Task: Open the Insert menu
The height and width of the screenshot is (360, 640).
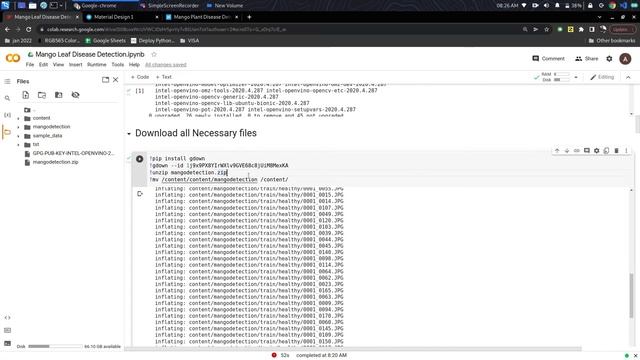Action: click(x=76, y=64)
